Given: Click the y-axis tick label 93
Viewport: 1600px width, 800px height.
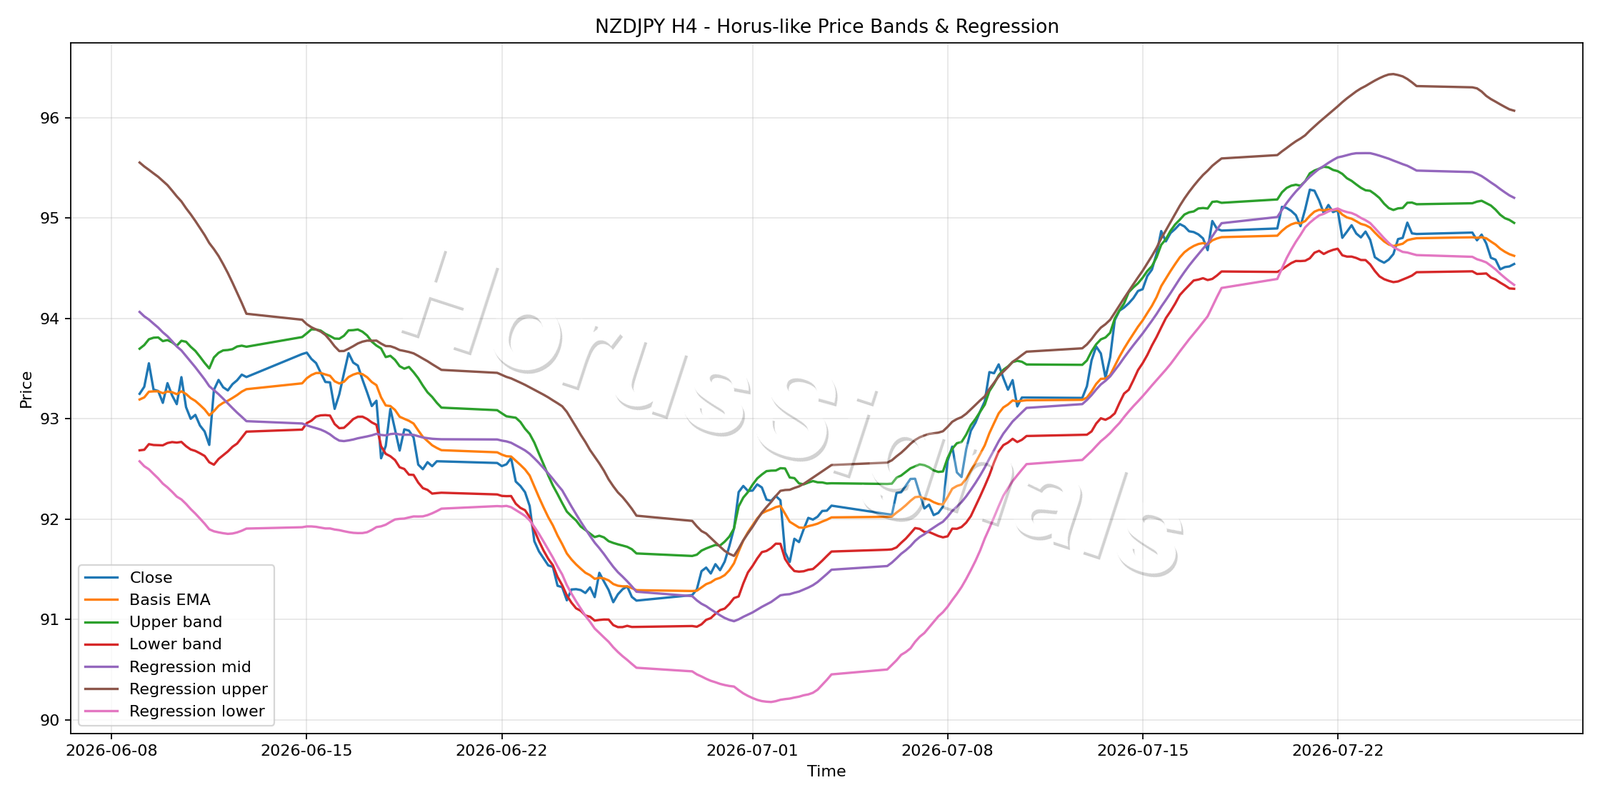Looking at the screenshot, I should pyautogui.click(x=50, y=419).
